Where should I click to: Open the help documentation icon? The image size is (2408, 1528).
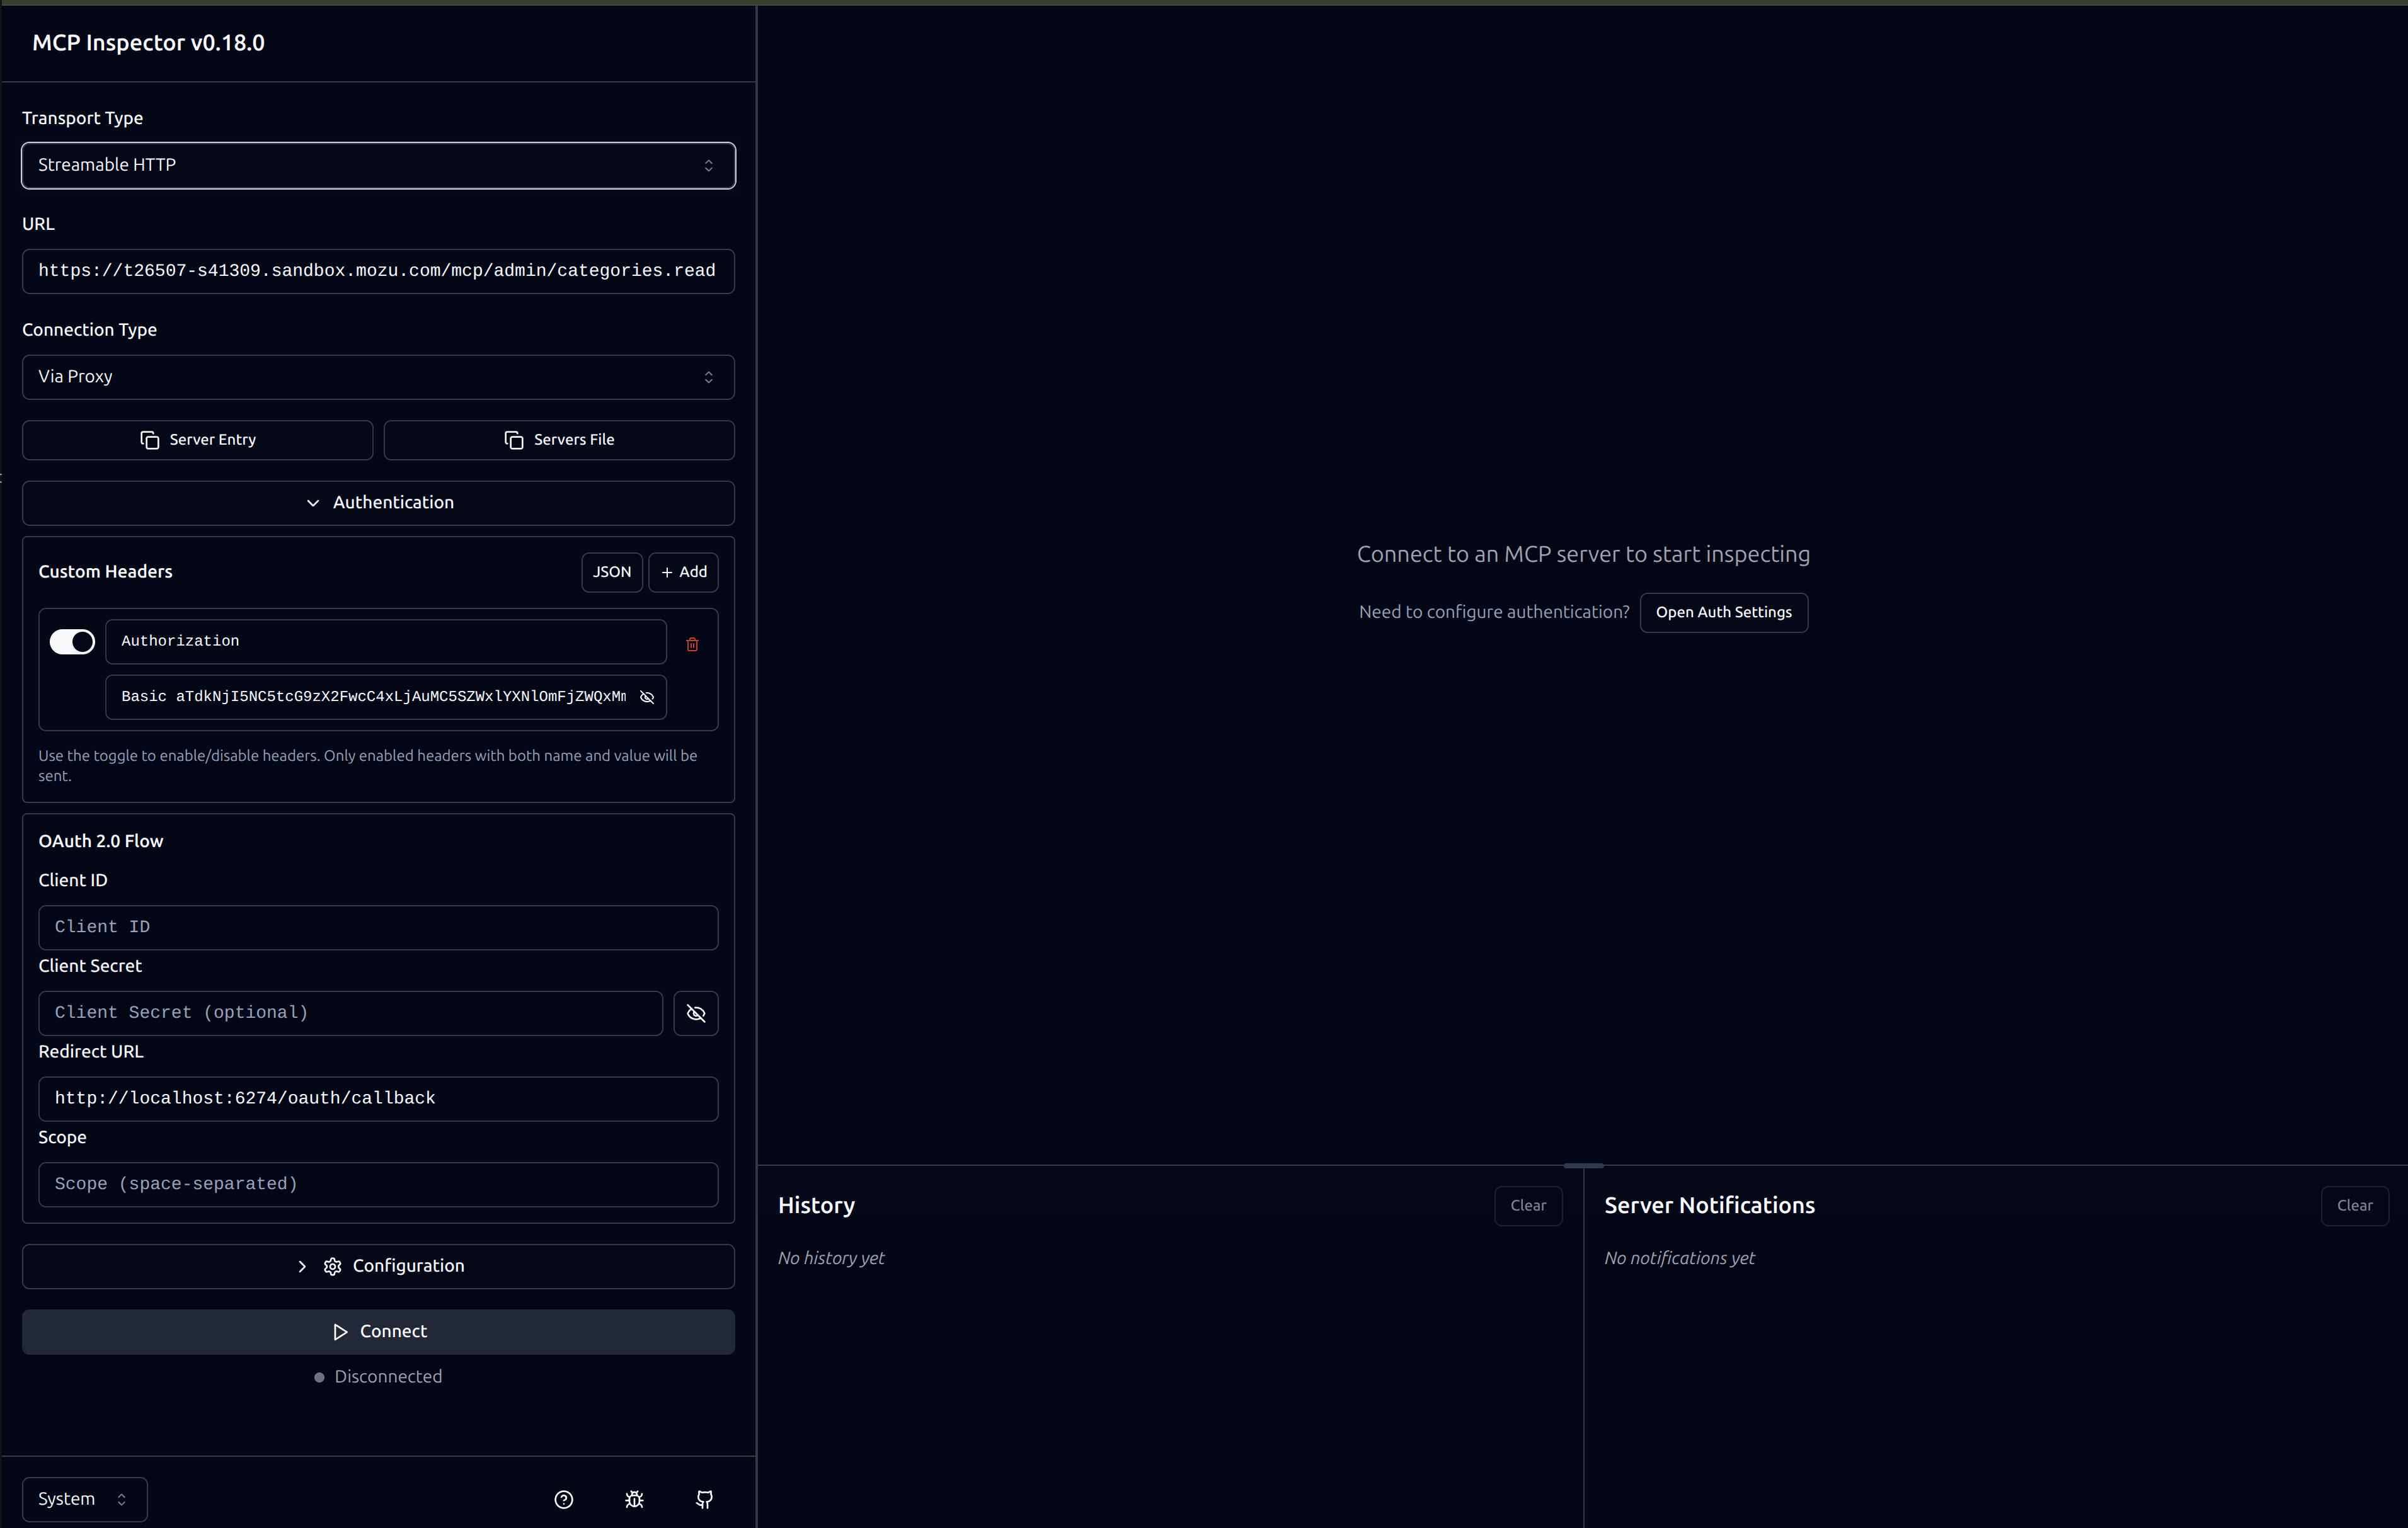tap(564, 1499)
